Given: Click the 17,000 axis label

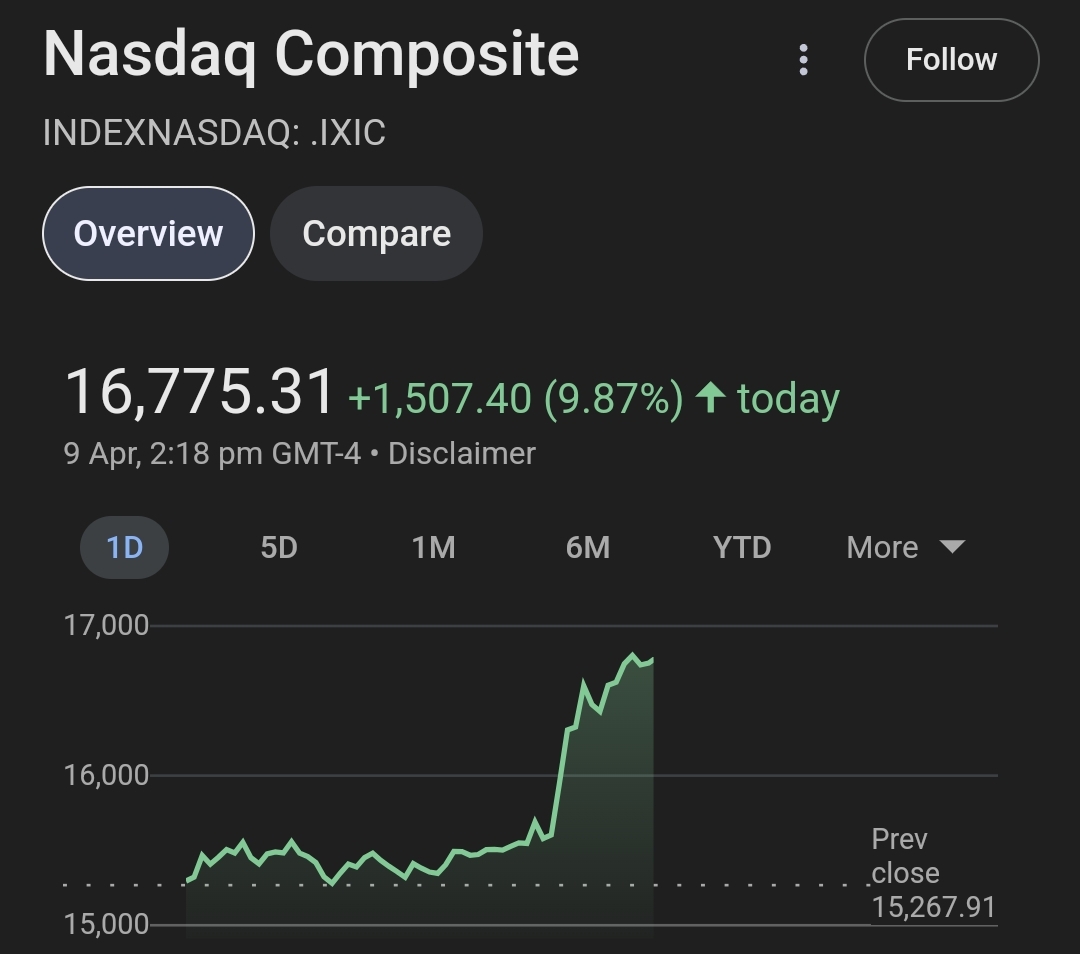Looking at the screenshot, I should coord(106,625).
